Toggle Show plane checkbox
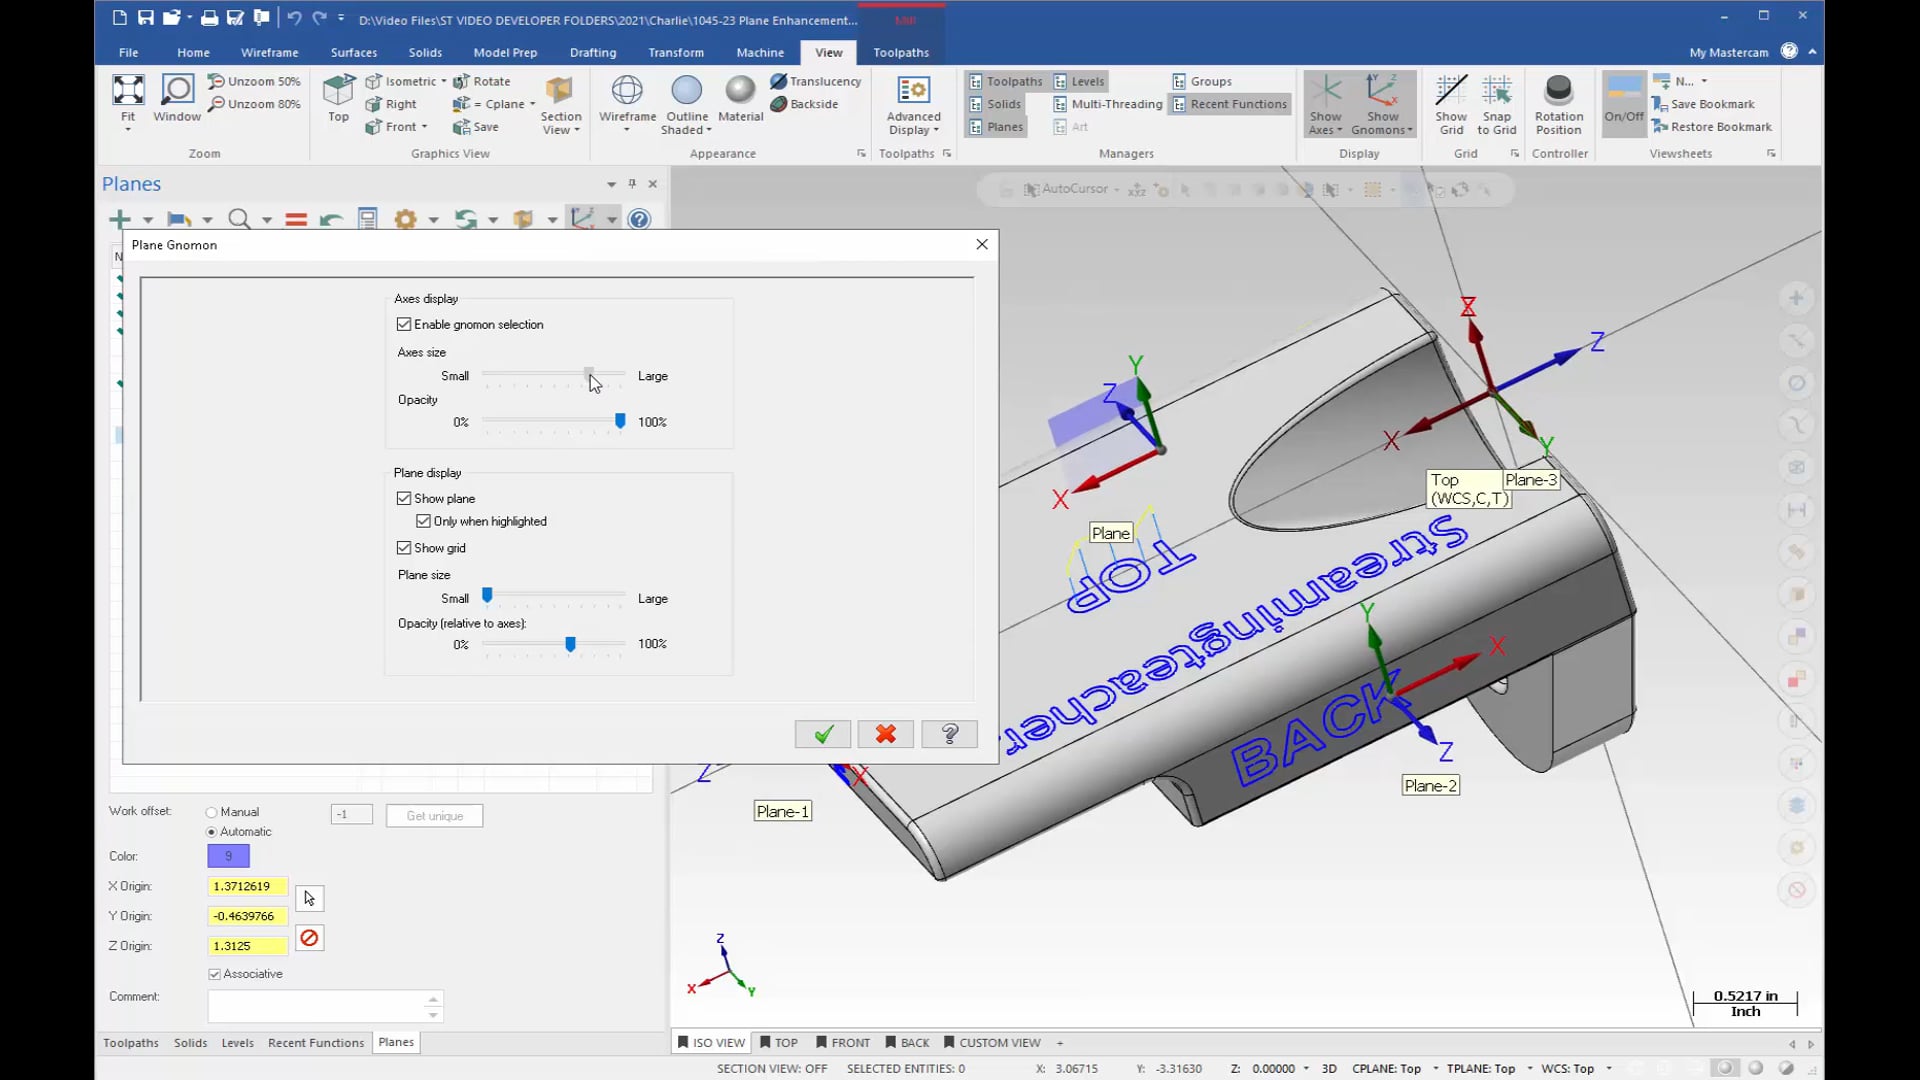Image resolution: width=1920 pixels, height=1080 pixels. (404, 497)
